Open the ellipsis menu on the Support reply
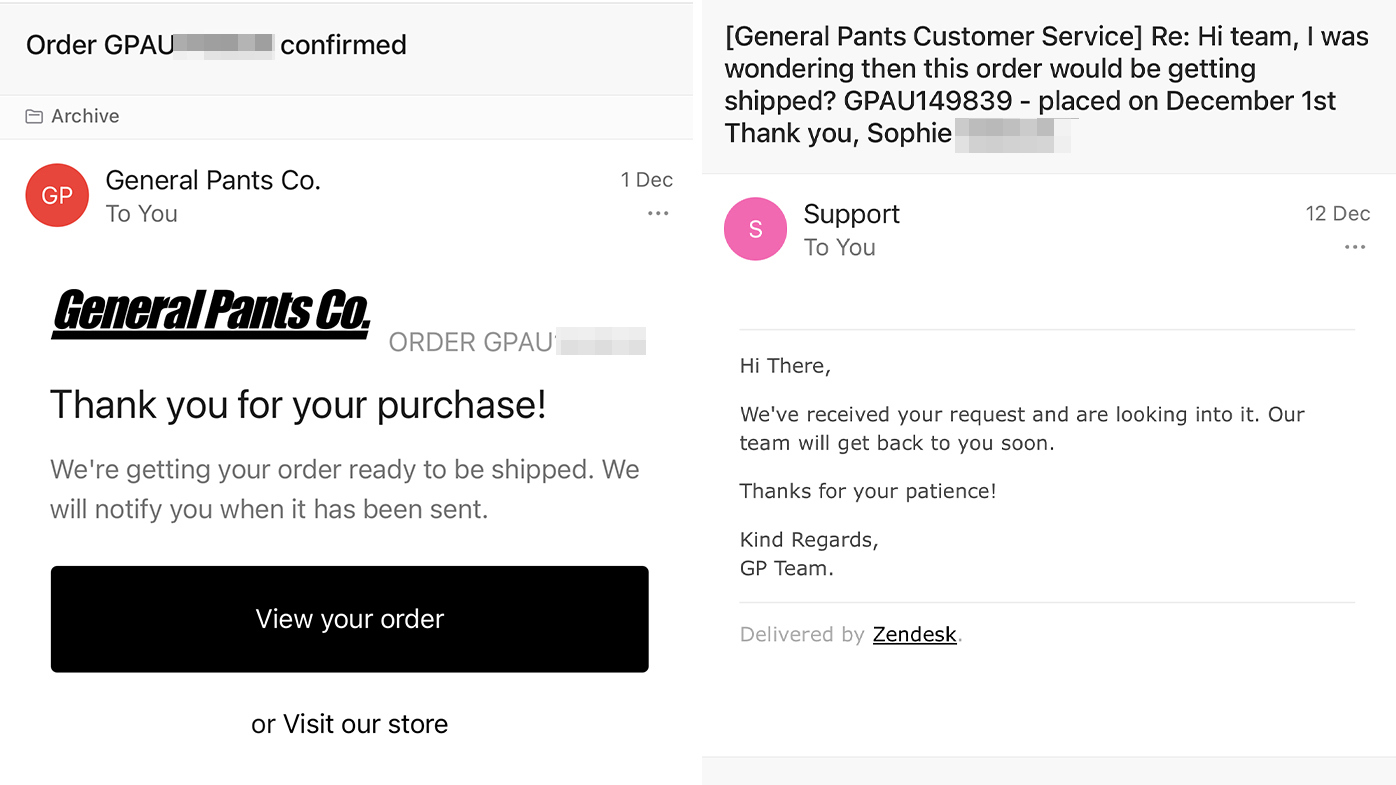This screenshot has height=785, width=1396. tap(1355, 246)
